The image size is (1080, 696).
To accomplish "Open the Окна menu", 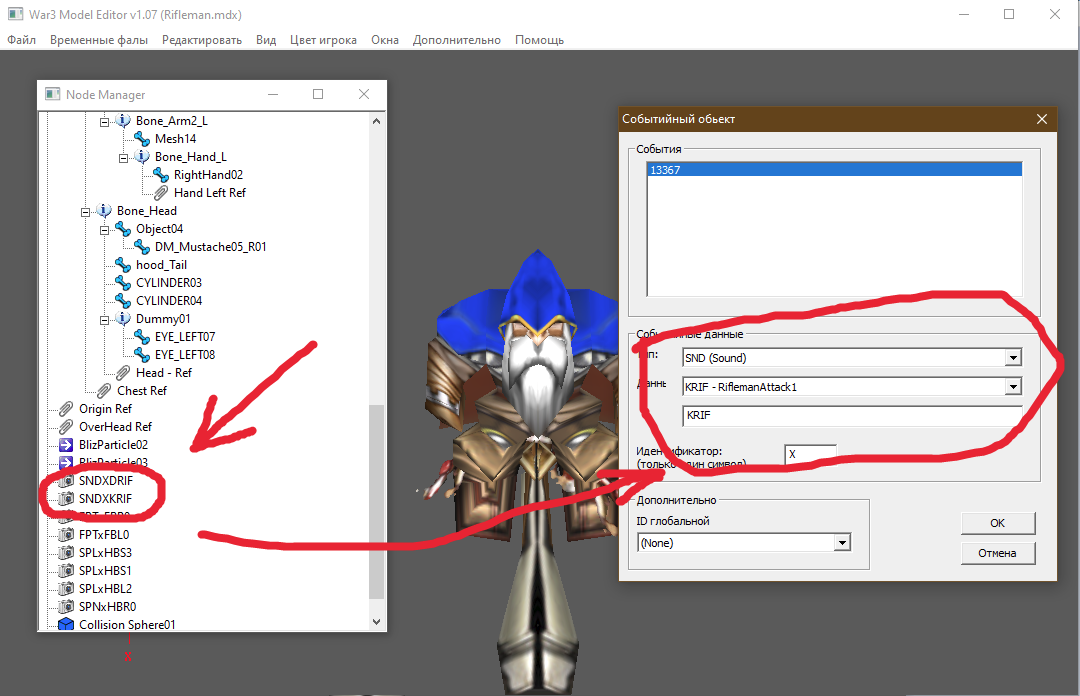I will point(385,40).
